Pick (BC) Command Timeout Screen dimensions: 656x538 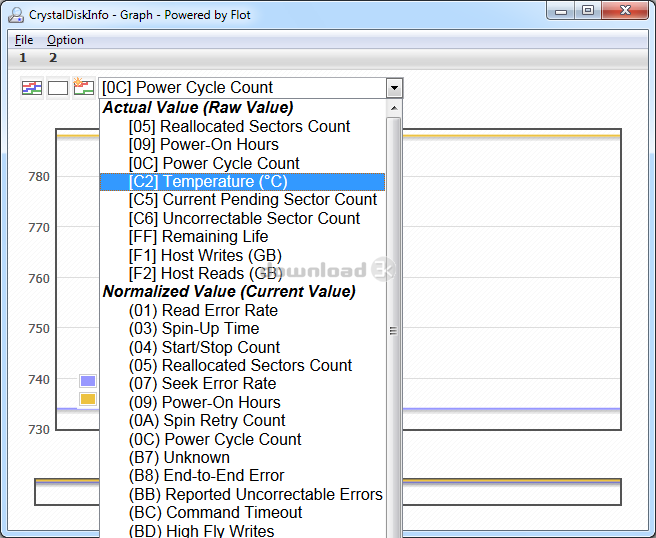pyautogui.click(x=242, y=512)
